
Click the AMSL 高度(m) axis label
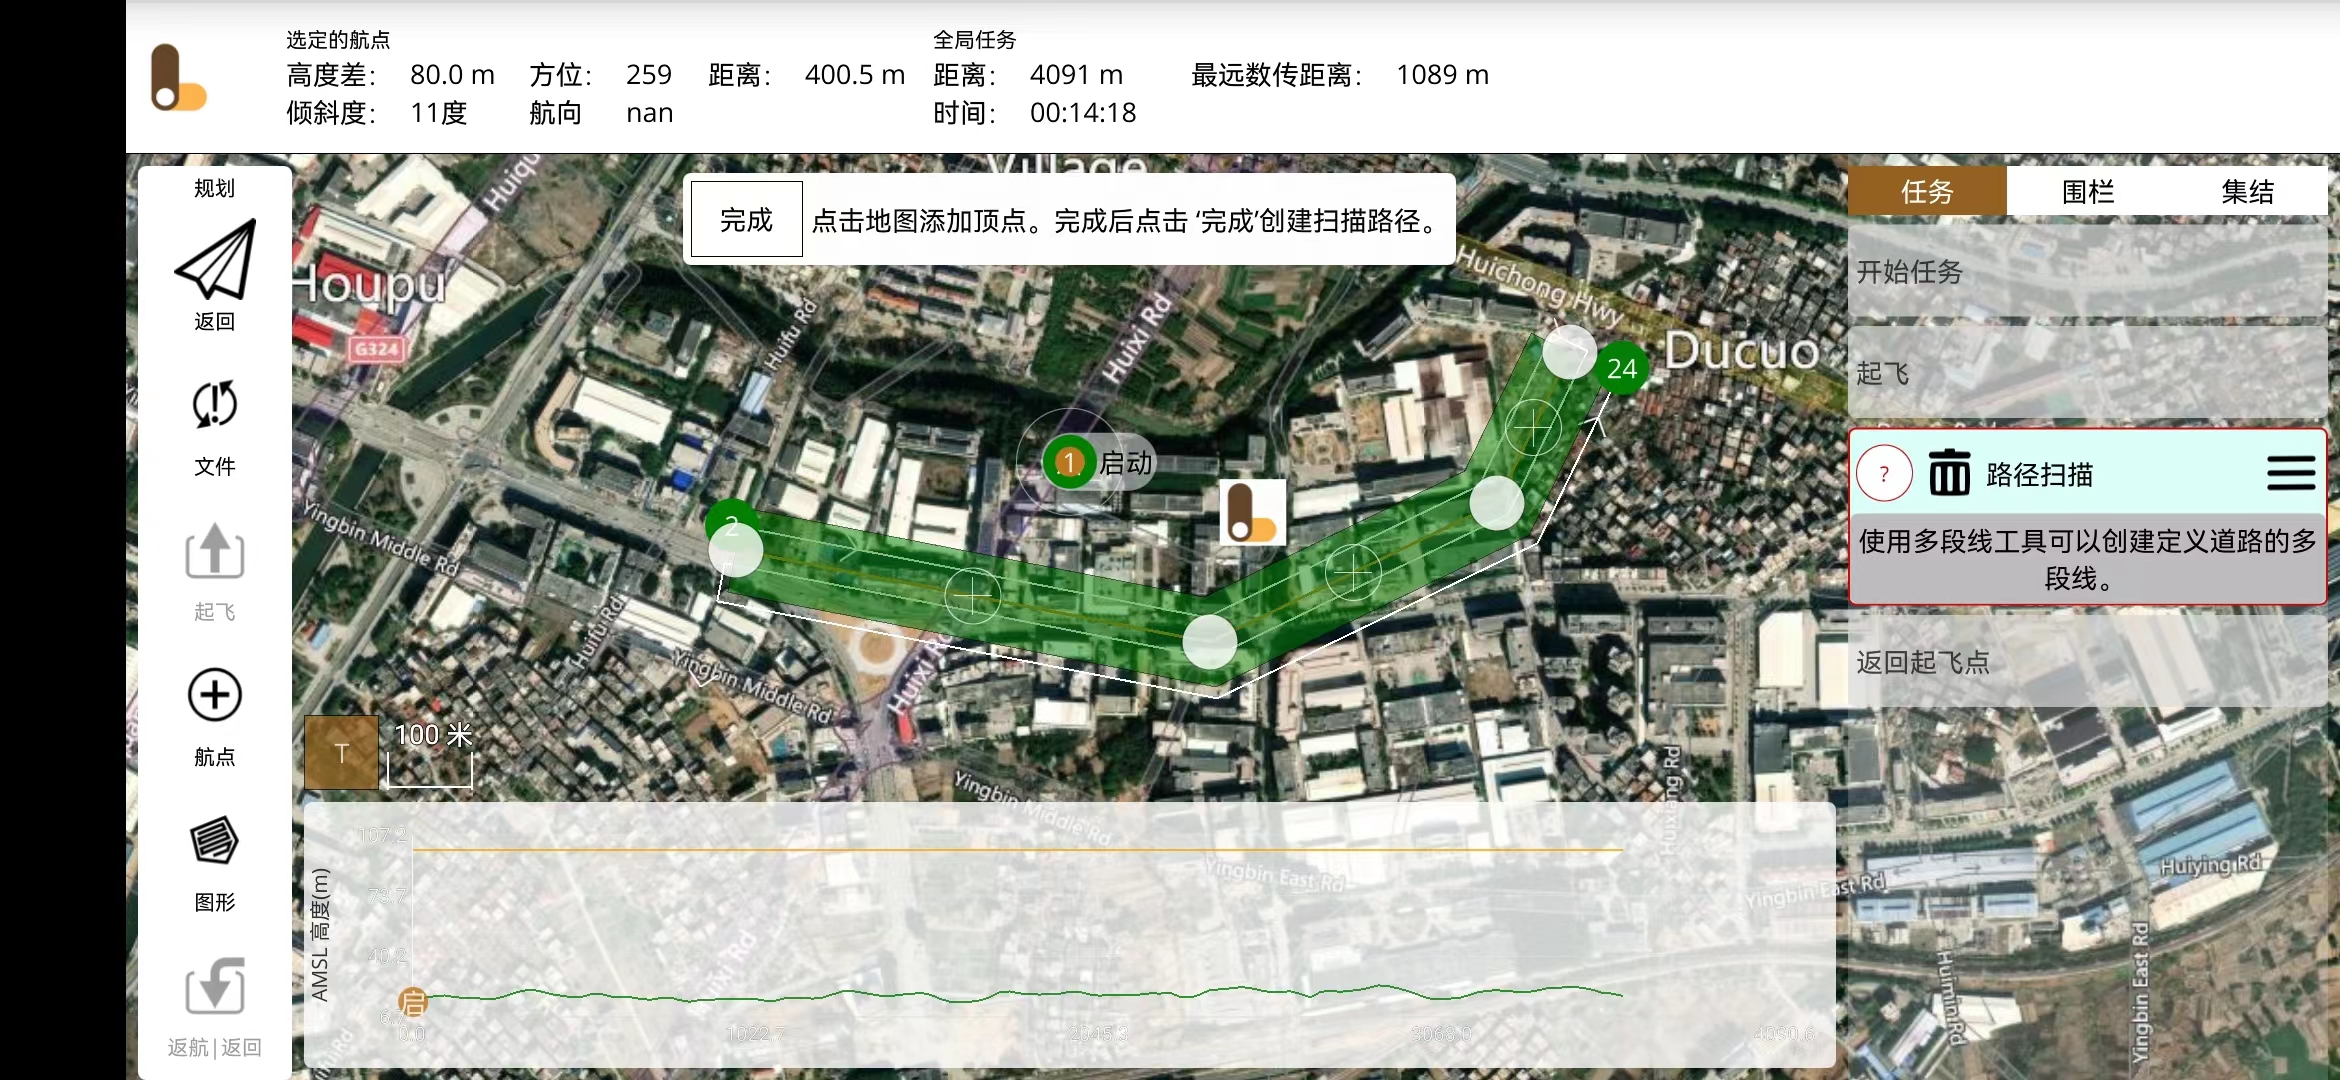[320, 934]
